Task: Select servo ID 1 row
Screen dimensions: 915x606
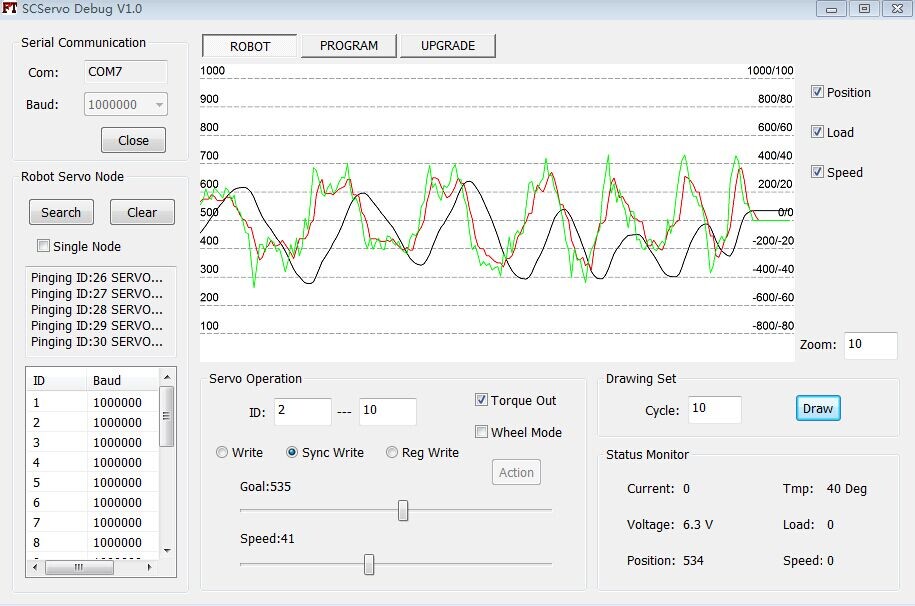Action: pos(92,402)
